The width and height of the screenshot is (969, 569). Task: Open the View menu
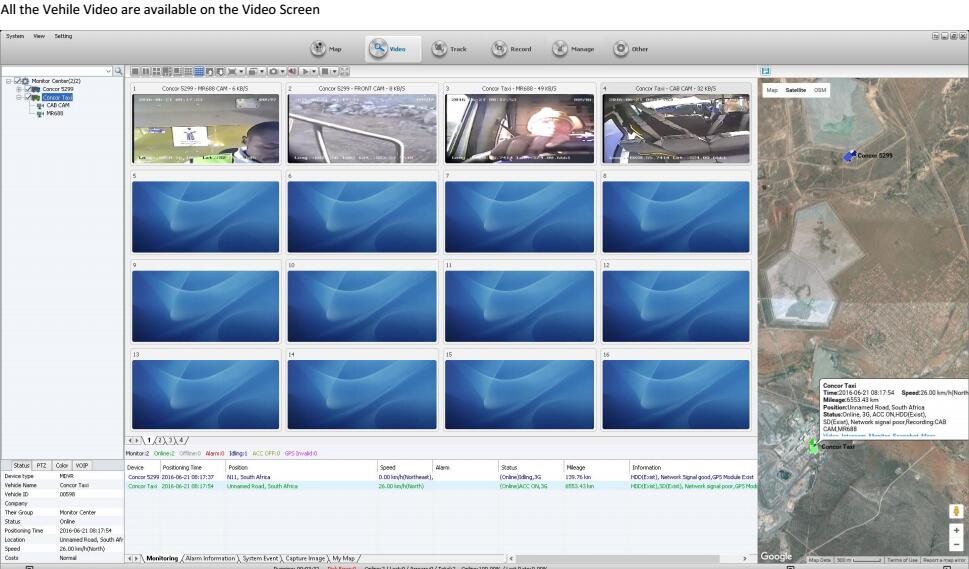coord(39,36)
